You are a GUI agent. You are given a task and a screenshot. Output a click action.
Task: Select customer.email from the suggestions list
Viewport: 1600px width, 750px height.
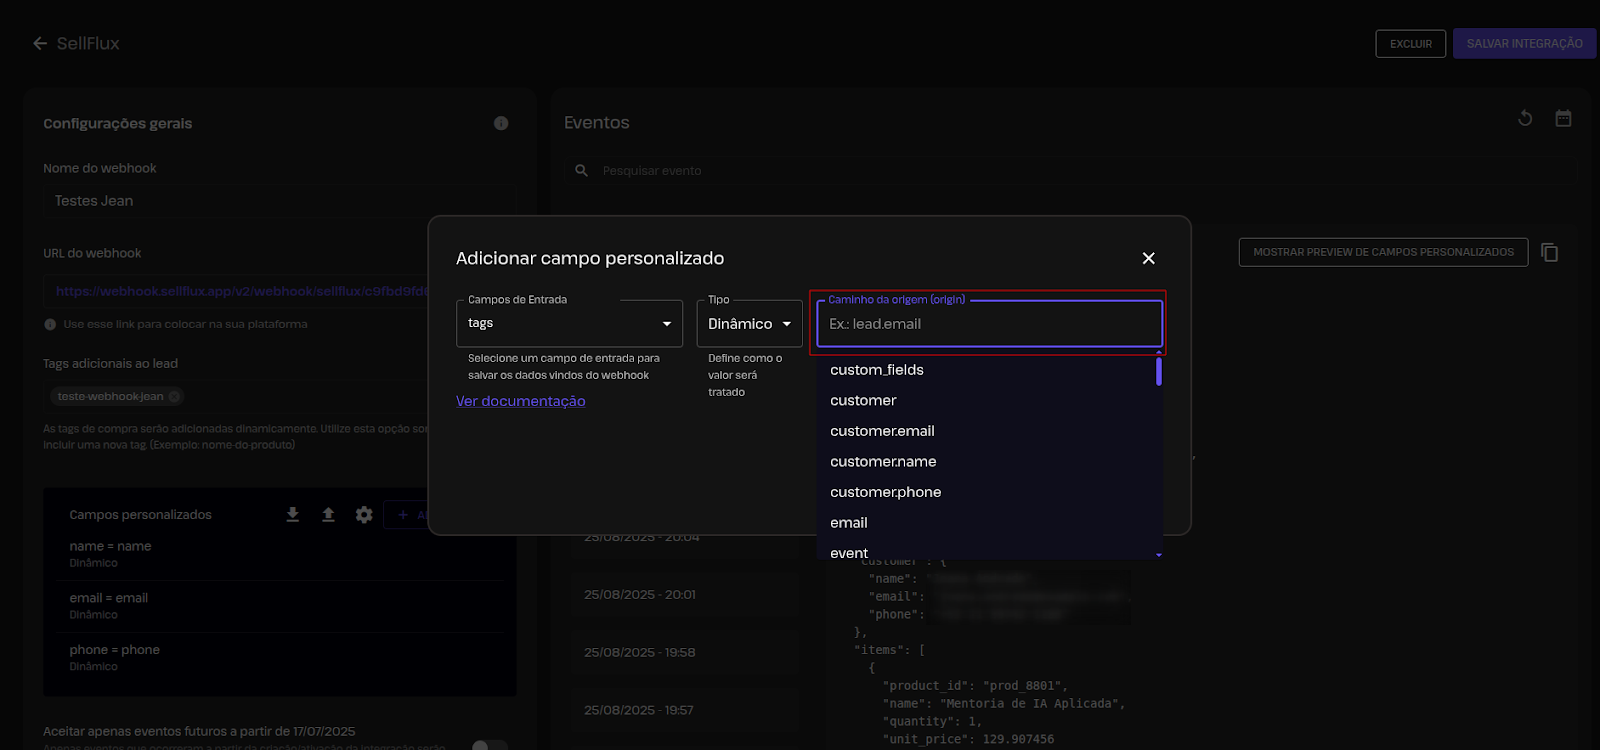point(882,431)
